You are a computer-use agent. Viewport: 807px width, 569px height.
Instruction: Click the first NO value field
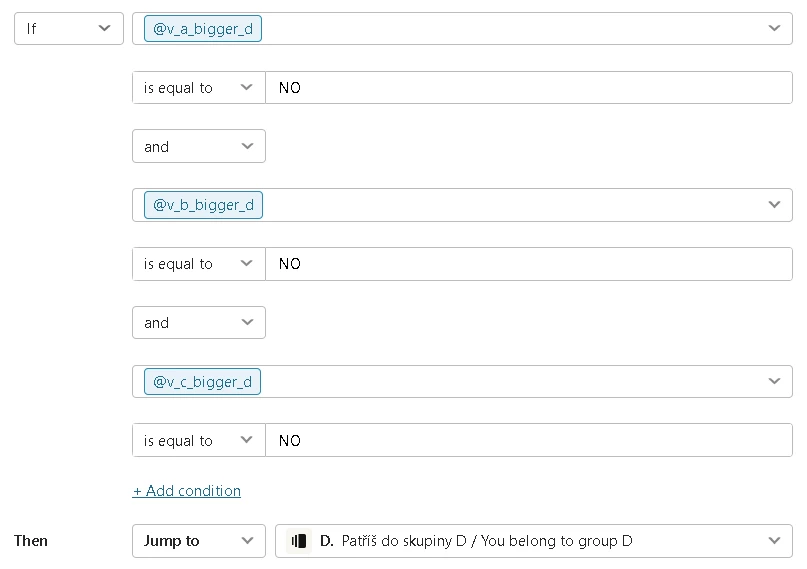tap(528, 88)
